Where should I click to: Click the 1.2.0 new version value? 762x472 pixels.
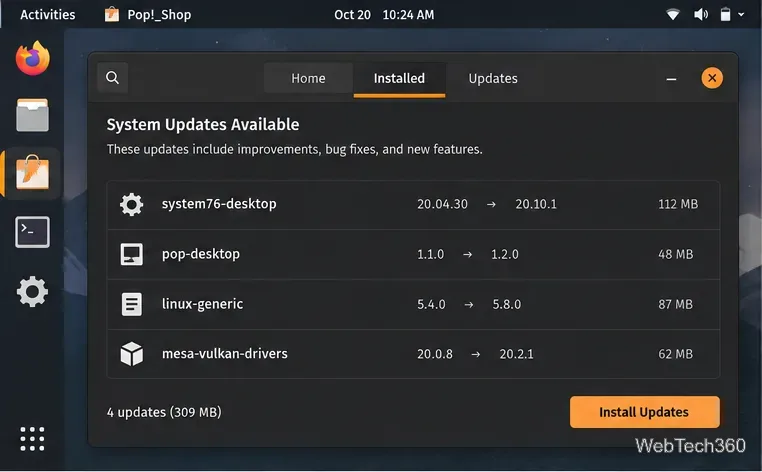pos(504,254)
